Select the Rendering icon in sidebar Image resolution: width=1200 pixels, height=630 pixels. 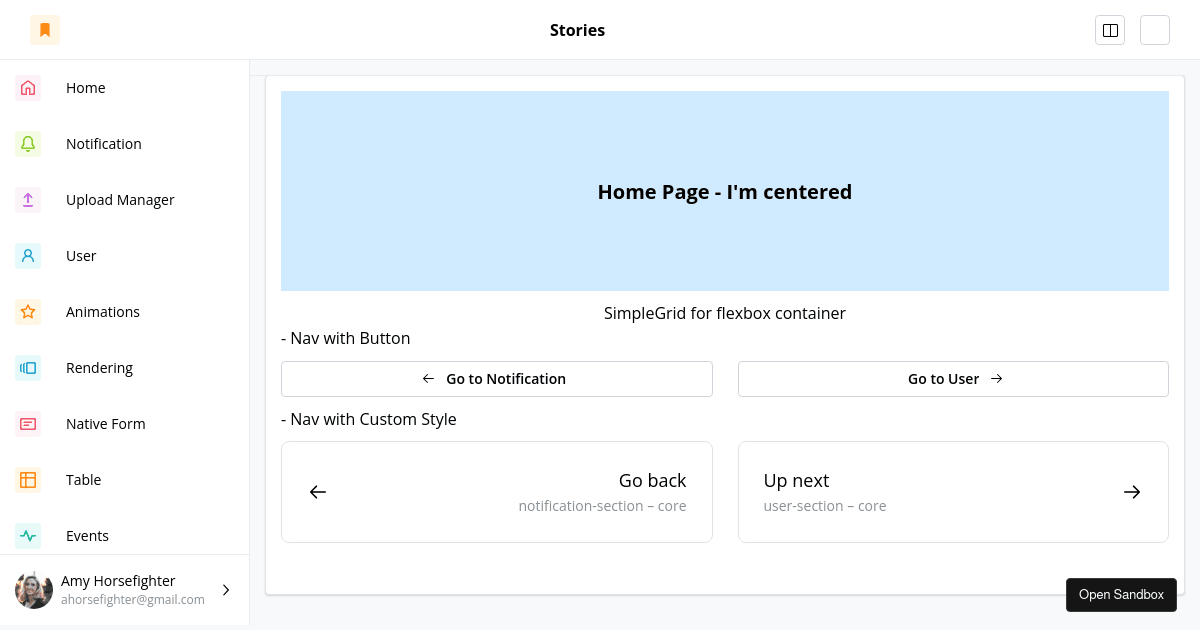point(28,368)
